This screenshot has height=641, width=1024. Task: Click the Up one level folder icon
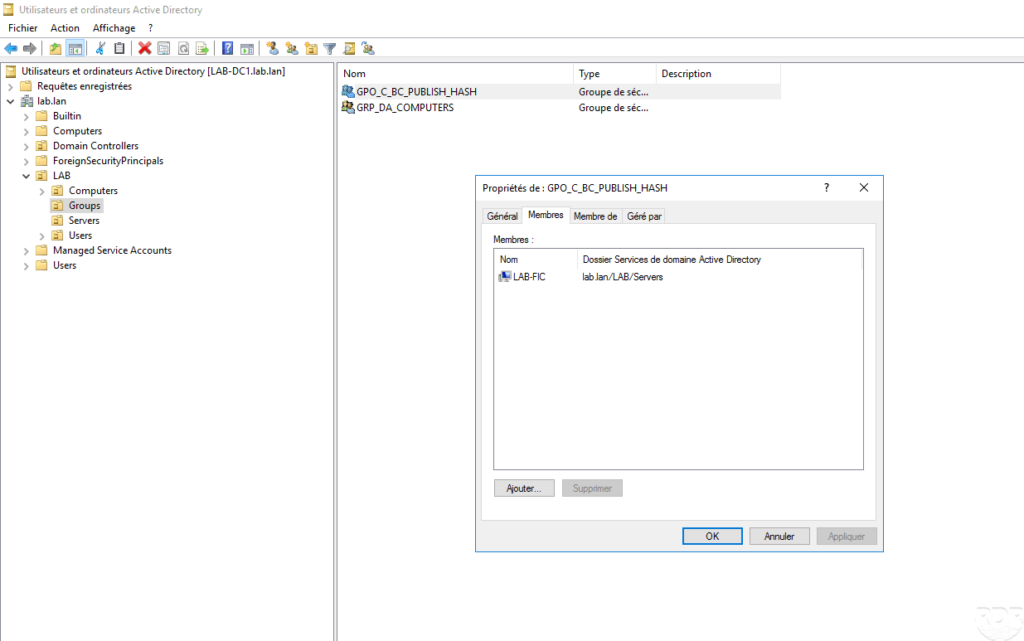(x=56, y=48)
